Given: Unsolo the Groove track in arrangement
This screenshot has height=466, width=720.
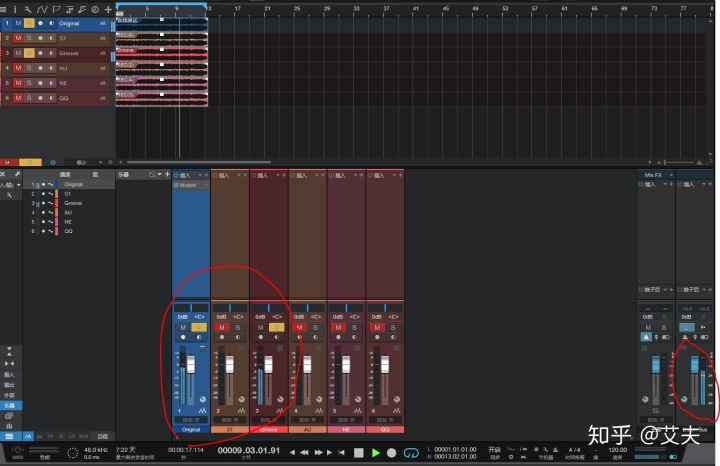Looking at the screenshot, I should coord(29,53).
